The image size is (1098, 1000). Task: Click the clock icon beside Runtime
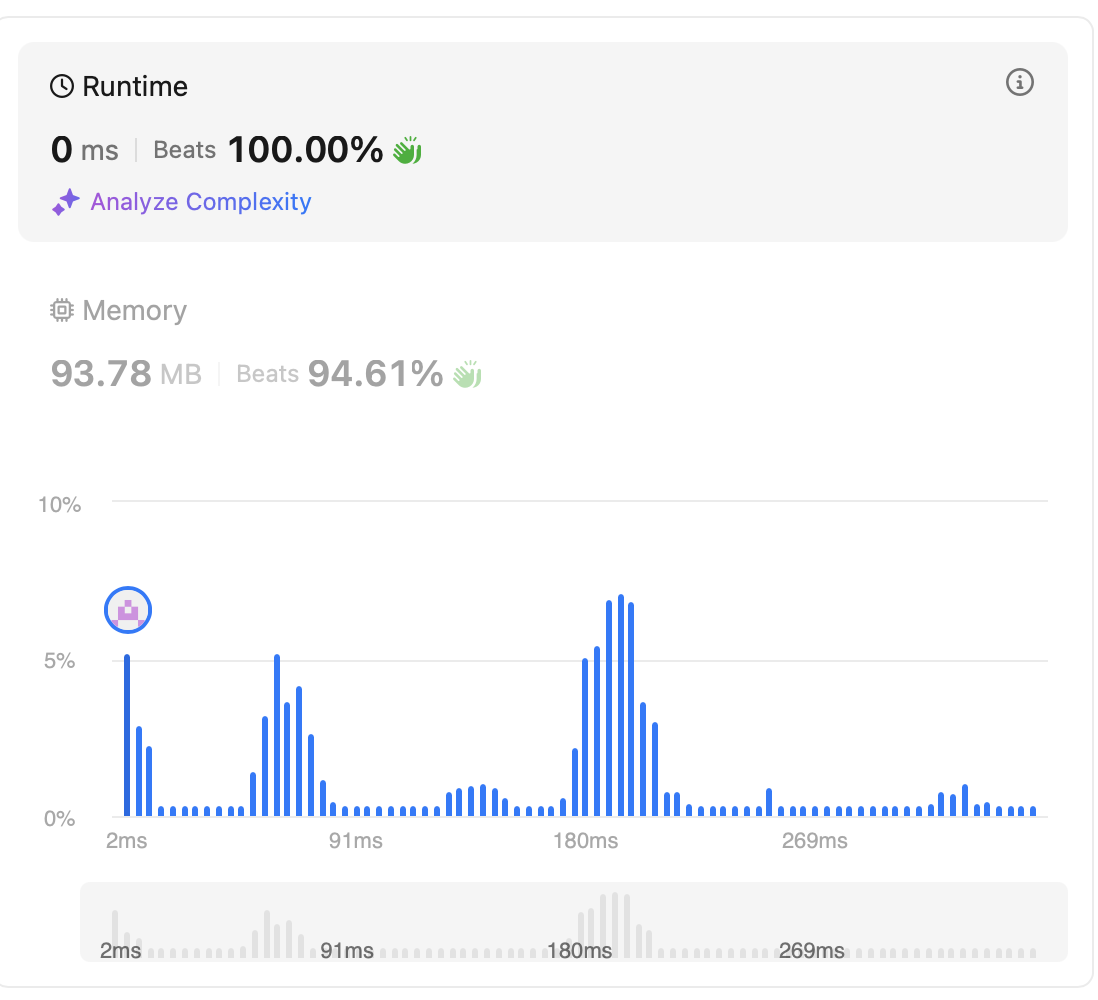point(62,87)
